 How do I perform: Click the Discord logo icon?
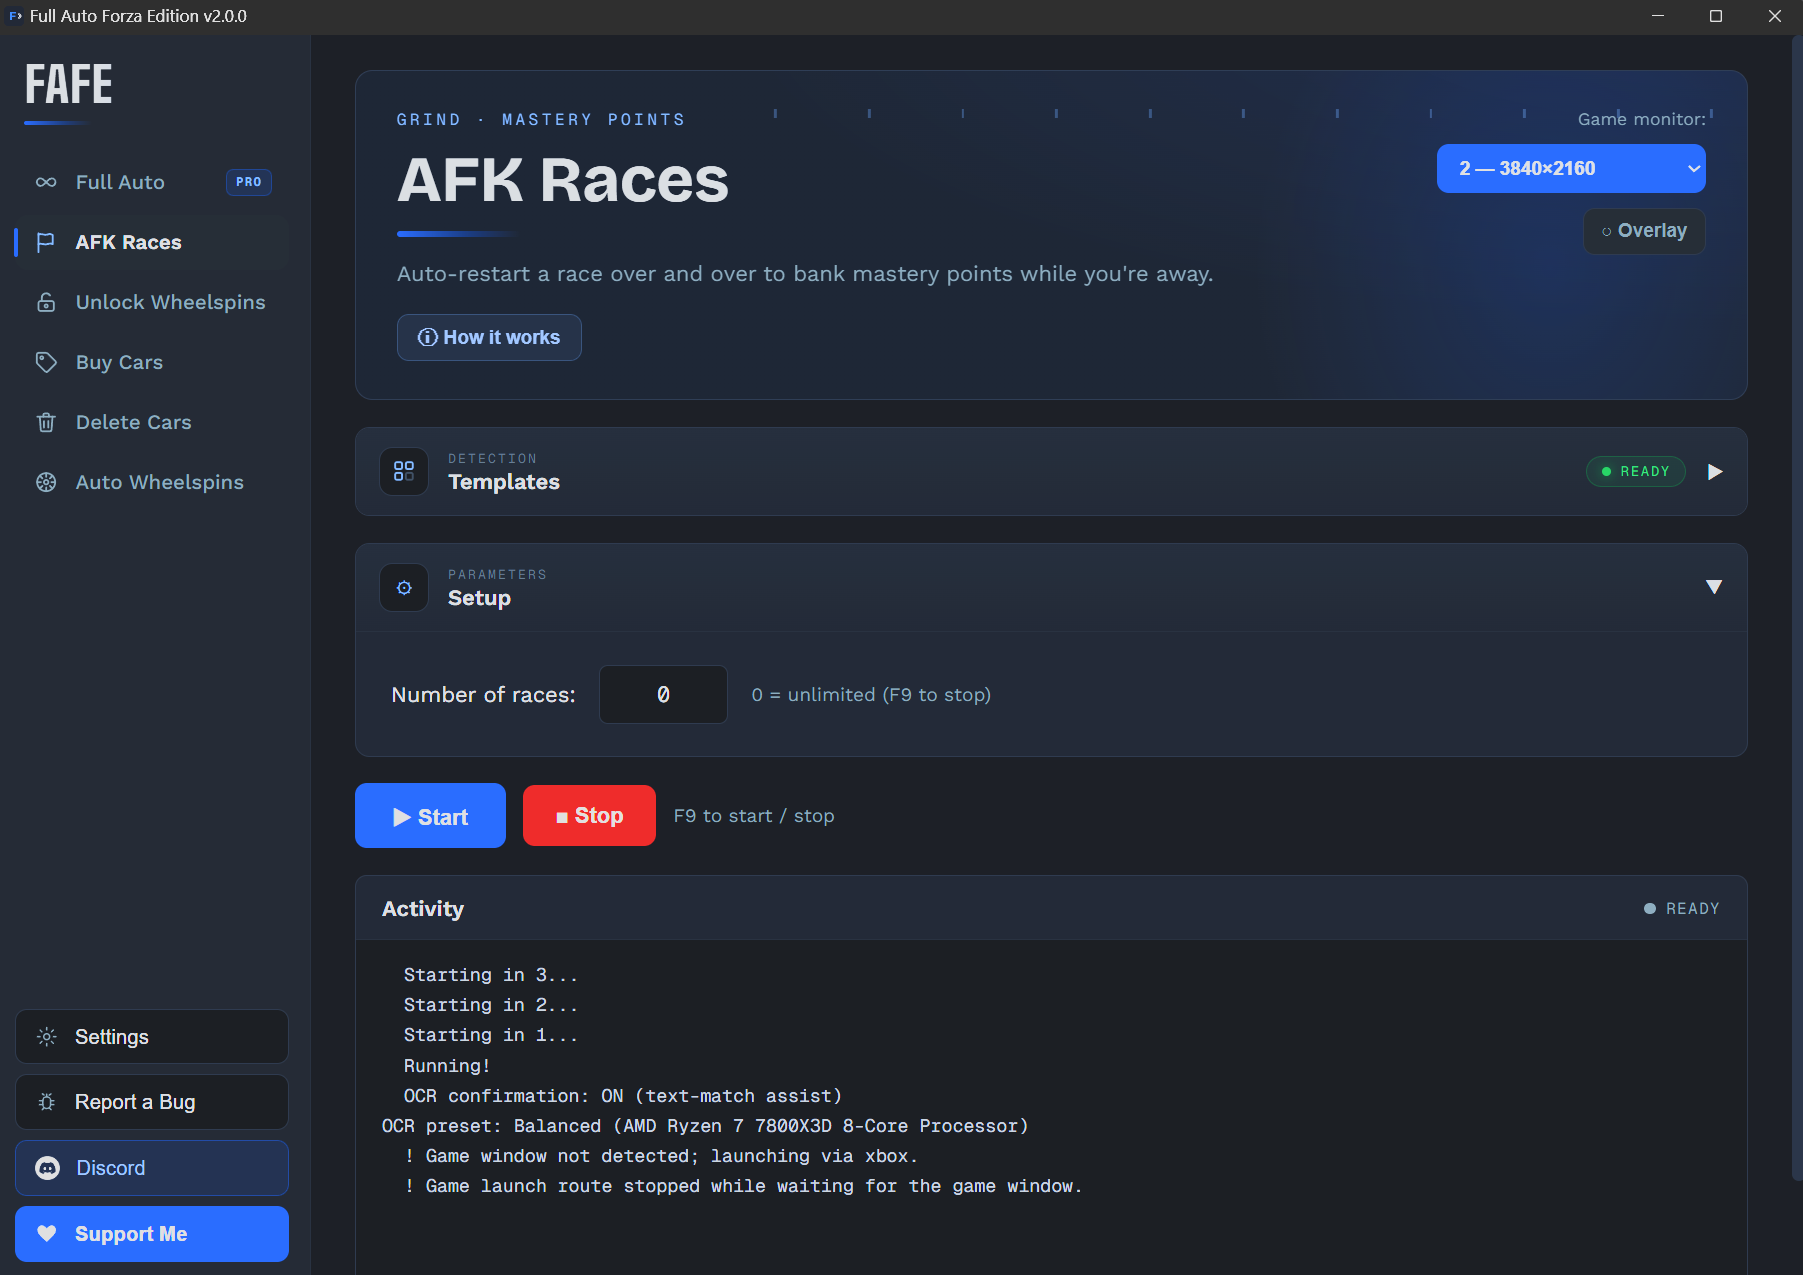pyautogui.click(x=47, y=1168)
